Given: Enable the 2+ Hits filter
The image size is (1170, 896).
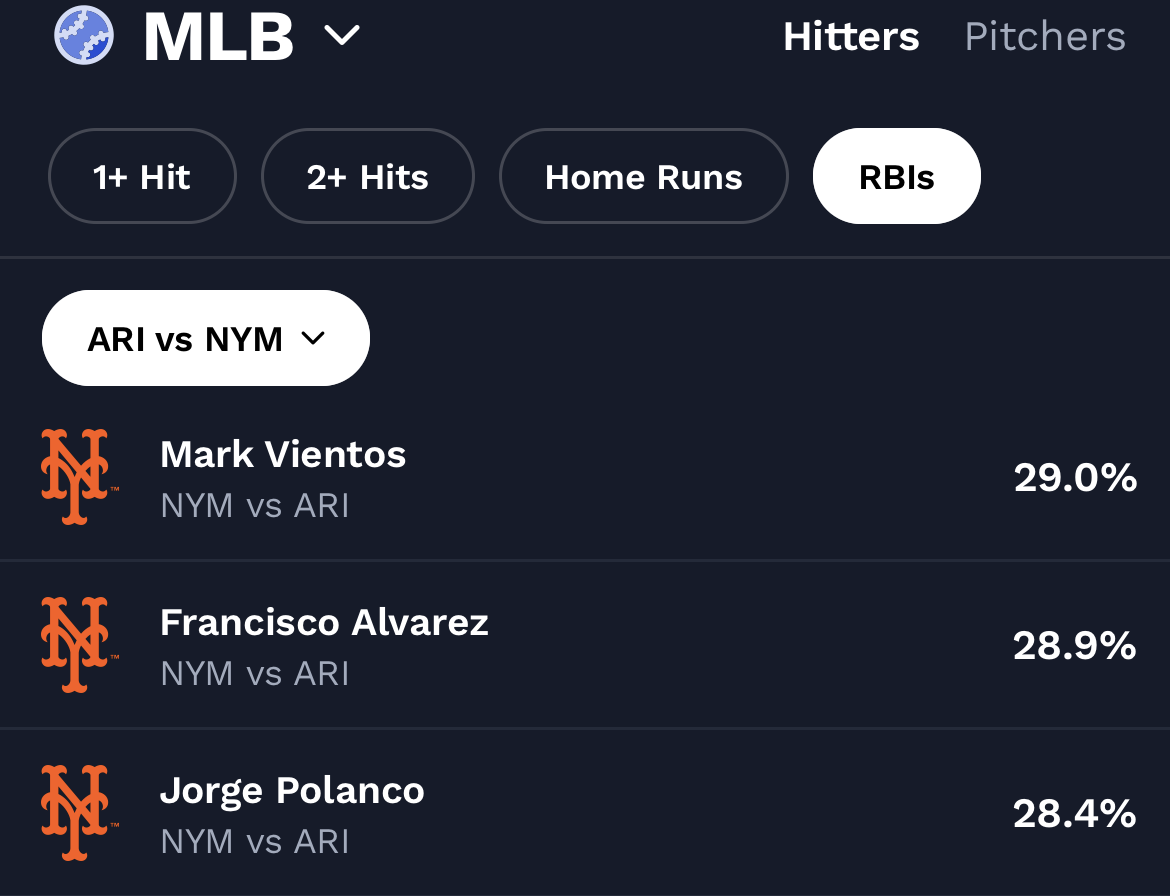Looking at the screenshot, I should (367, 176).
